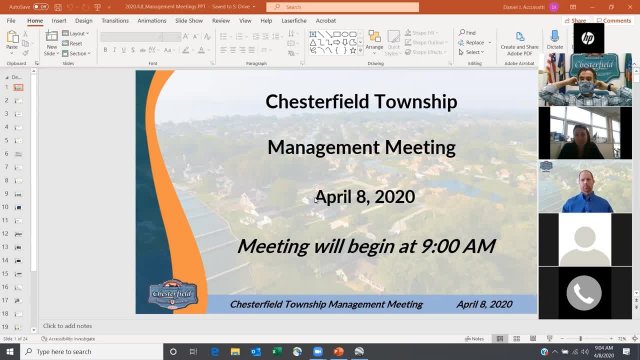
Task: Toggle Strikethrough formatting
Action: coord(142,50)
